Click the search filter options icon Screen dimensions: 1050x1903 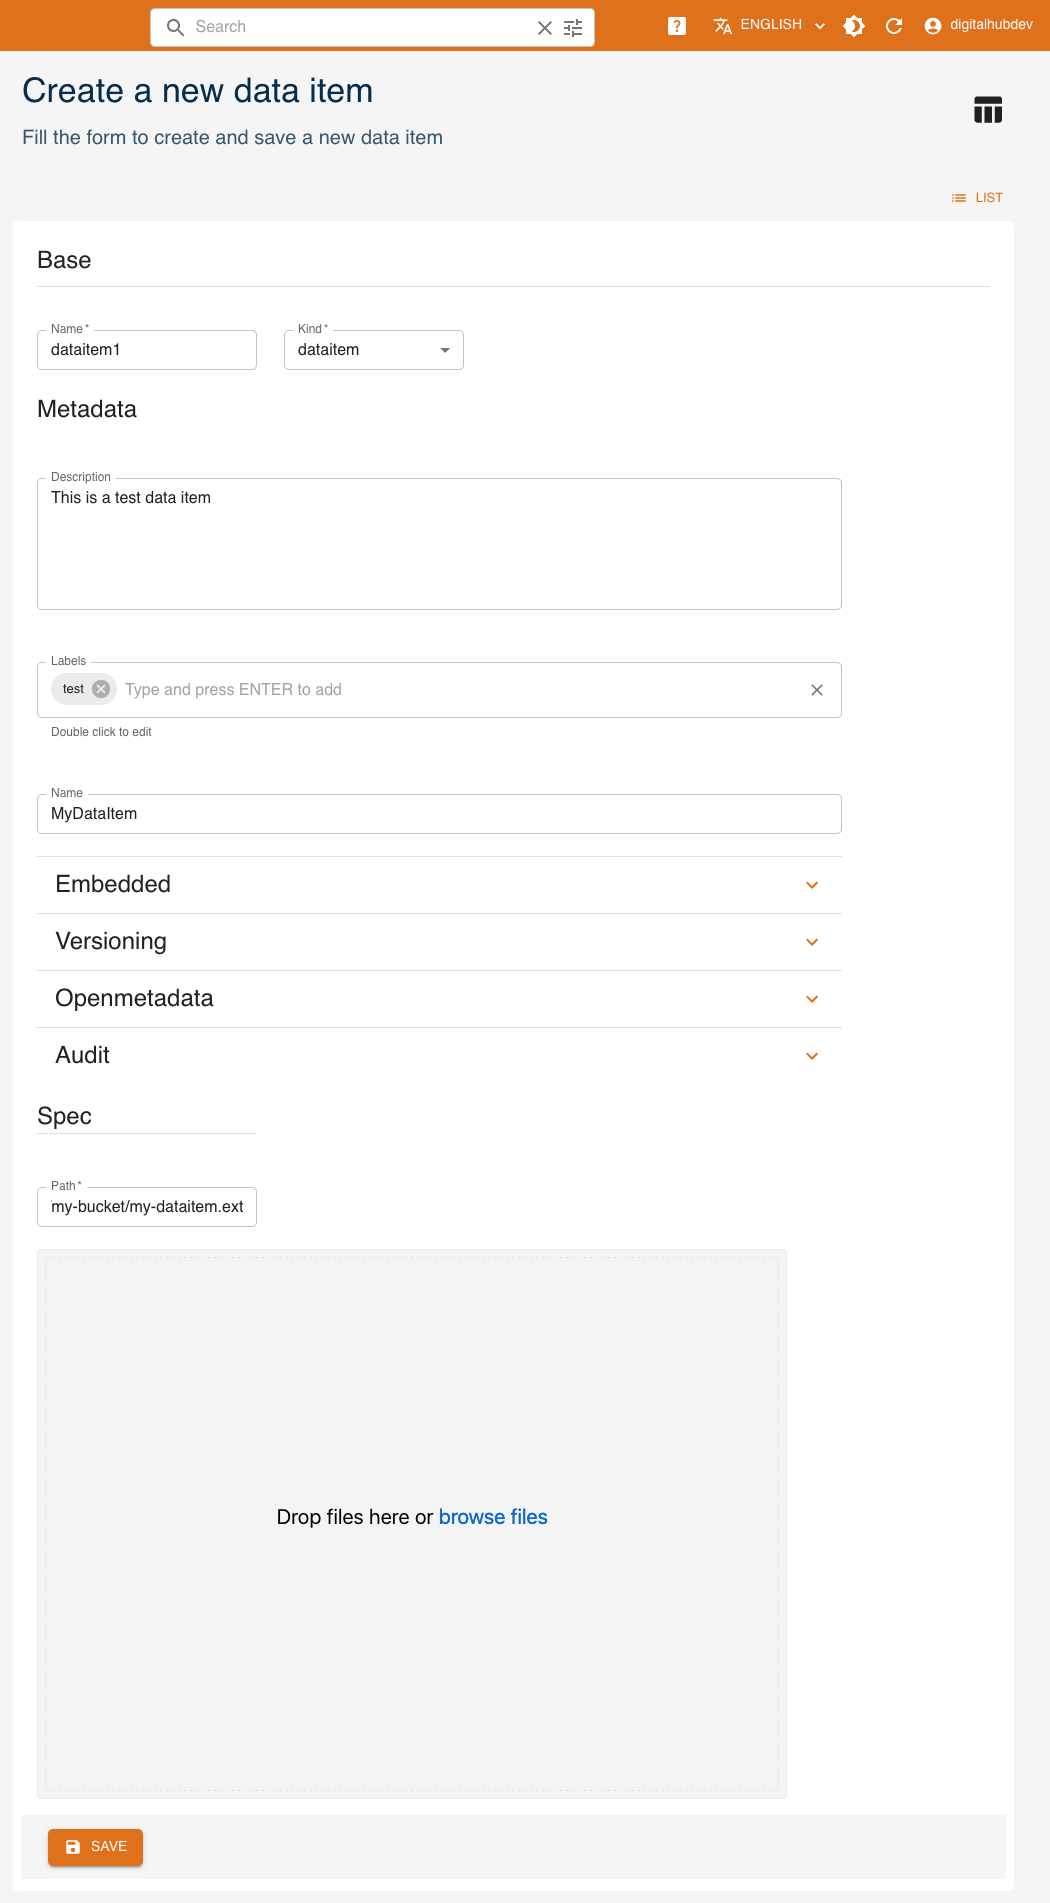tap(573, 28)
